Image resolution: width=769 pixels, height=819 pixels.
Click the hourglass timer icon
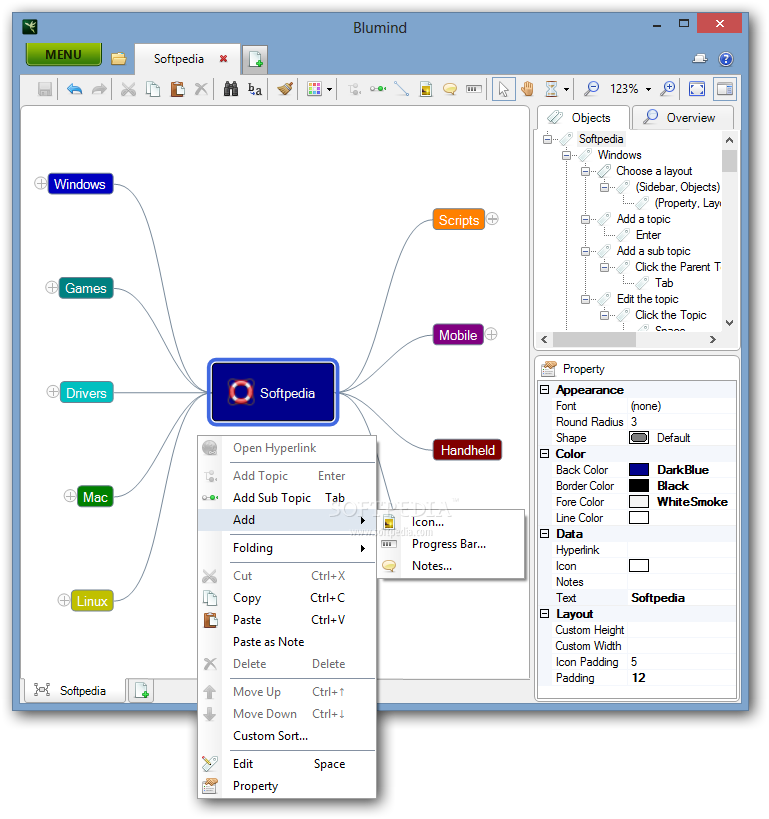click(551, 89)
